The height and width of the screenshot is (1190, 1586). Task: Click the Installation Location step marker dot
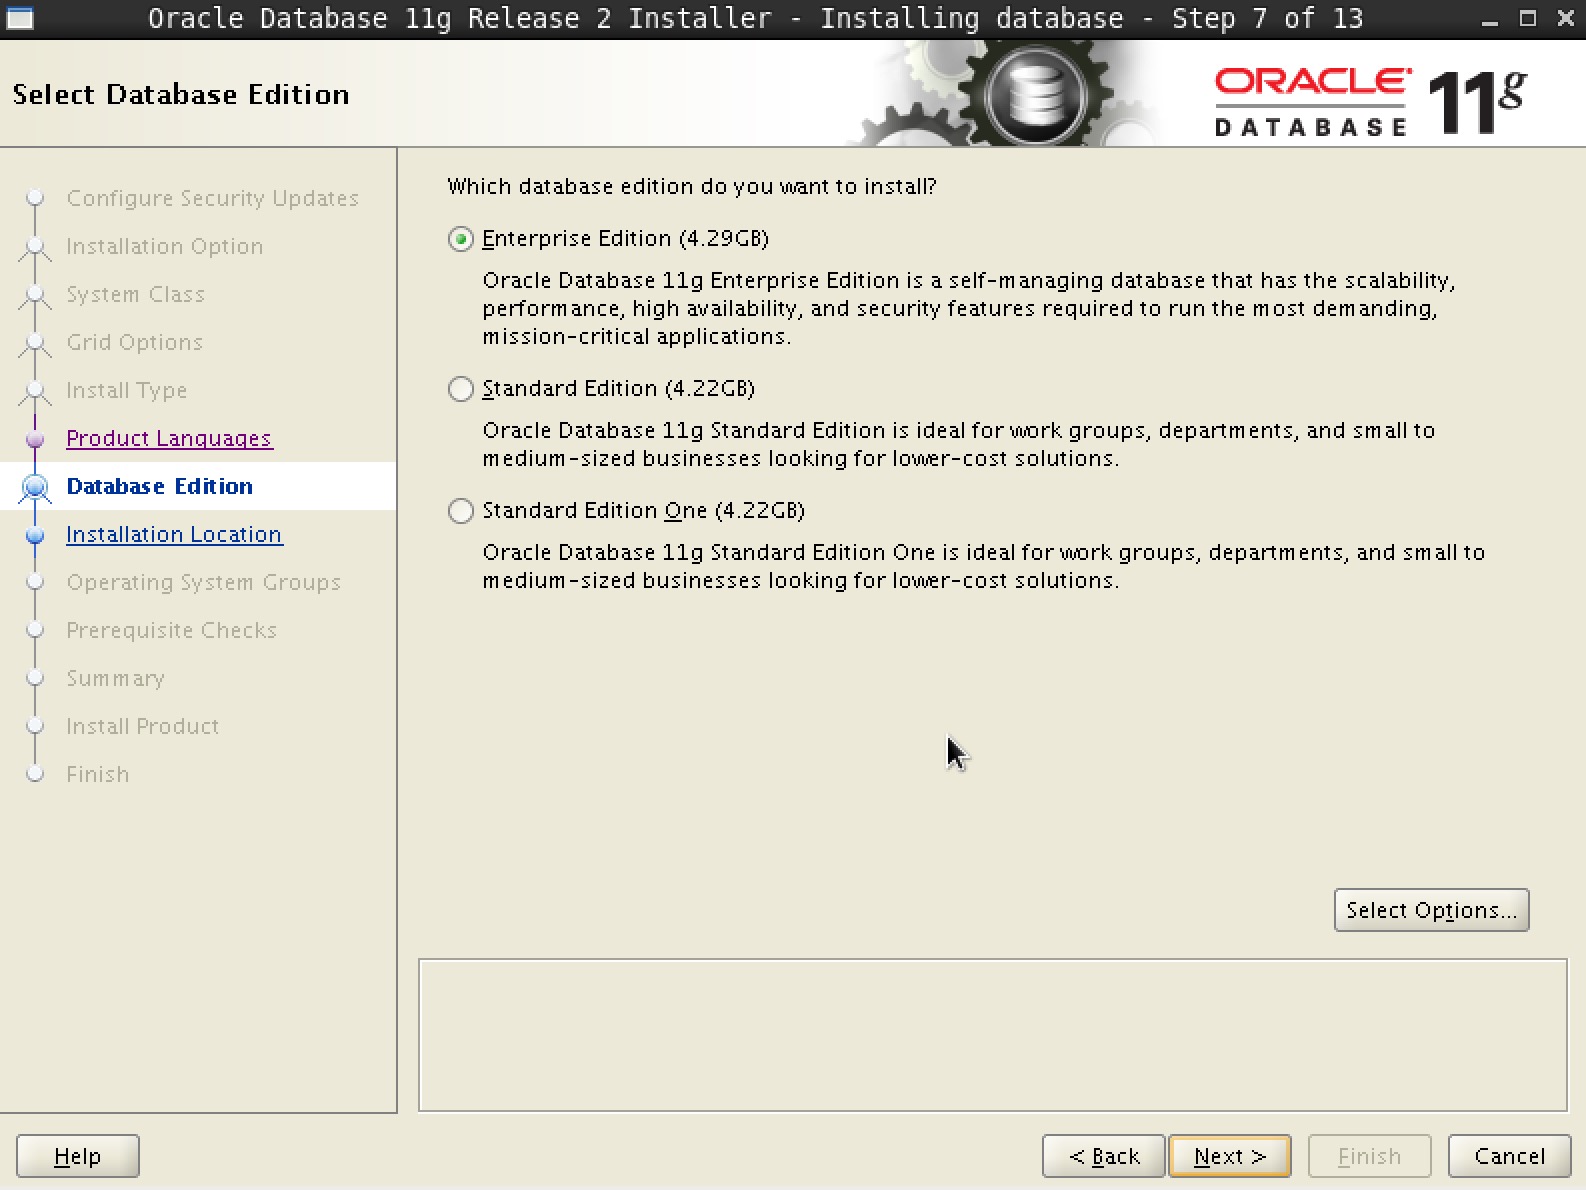click(x=35, y=535)
